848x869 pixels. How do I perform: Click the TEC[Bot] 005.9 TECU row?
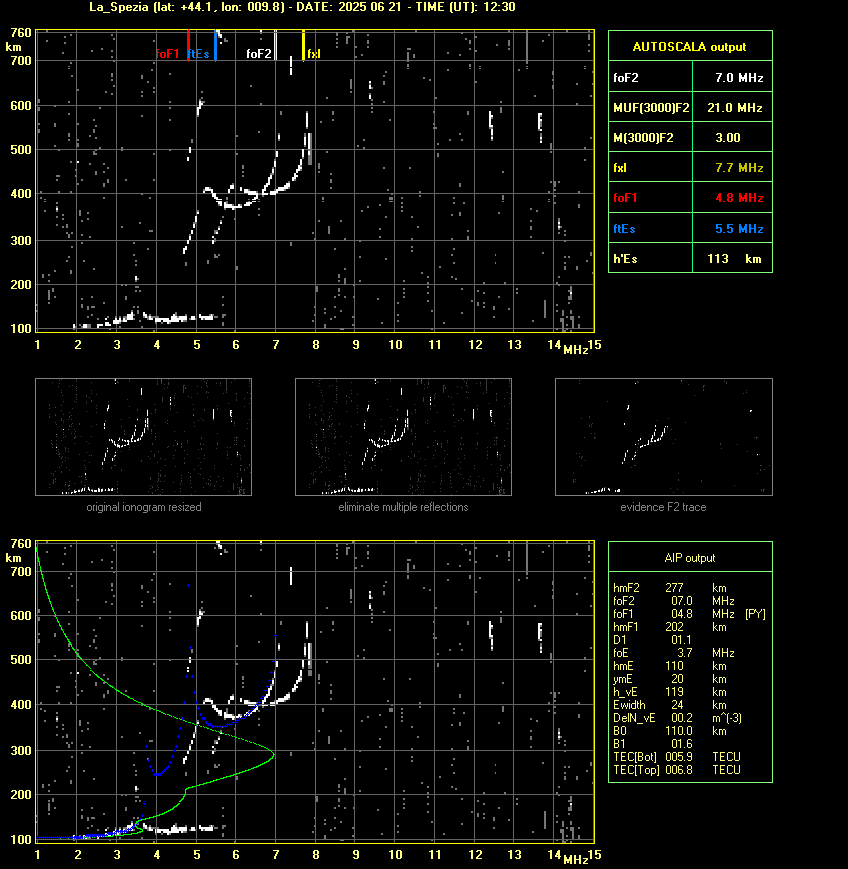point(677,756)
